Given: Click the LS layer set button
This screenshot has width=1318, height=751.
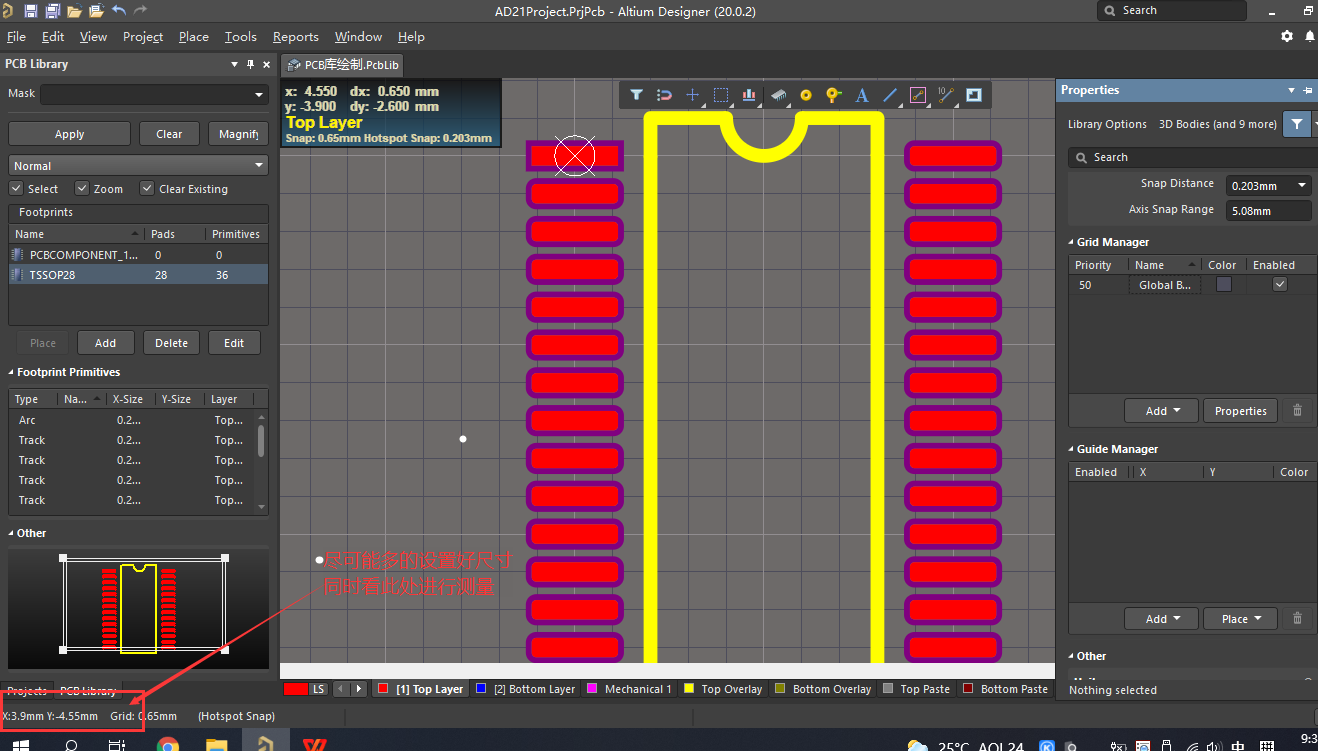Looking at the screenshot, I should 318,689.
